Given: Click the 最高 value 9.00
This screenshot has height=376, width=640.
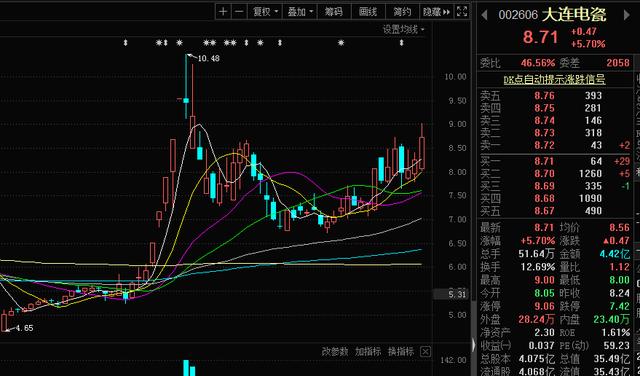Looking at the screenshot, I should pos(544,280).
